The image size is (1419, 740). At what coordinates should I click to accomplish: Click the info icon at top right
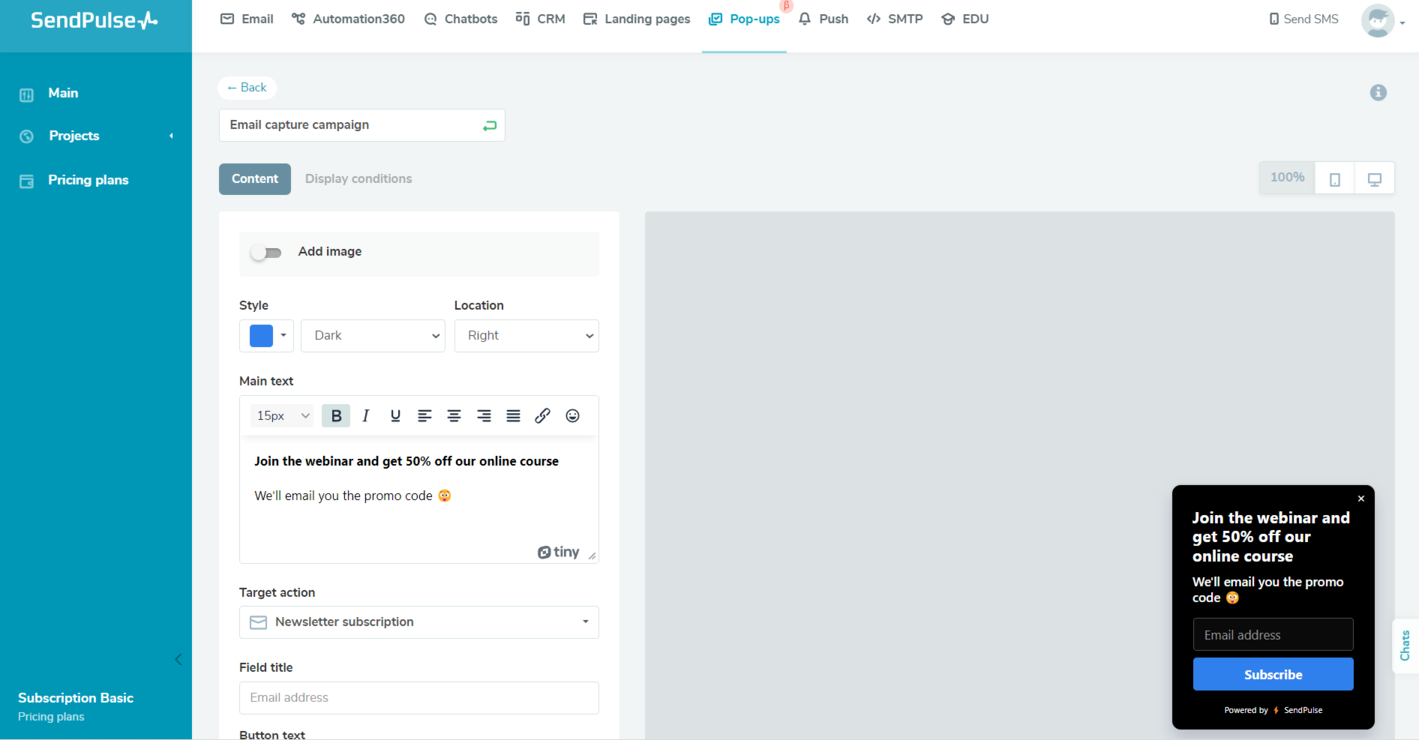coord(1378,93)
